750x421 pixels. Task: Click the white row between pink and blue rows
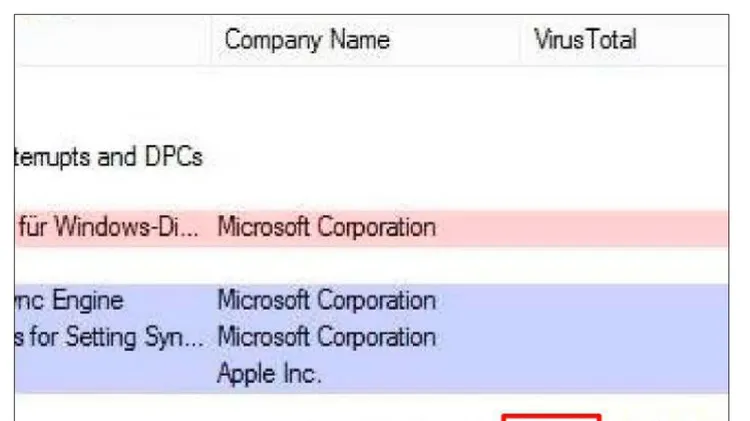[x=372, y=266]
